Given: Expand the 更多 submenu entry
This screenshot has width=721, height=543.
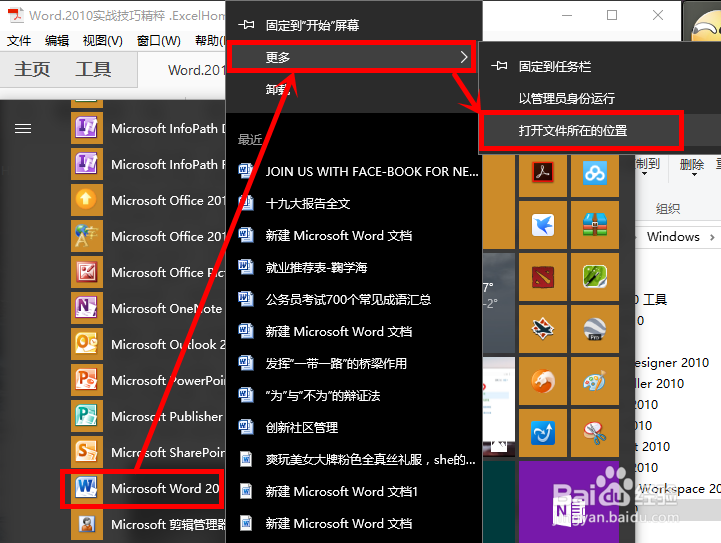Looking at the screenshot, I should coord(354,57).
